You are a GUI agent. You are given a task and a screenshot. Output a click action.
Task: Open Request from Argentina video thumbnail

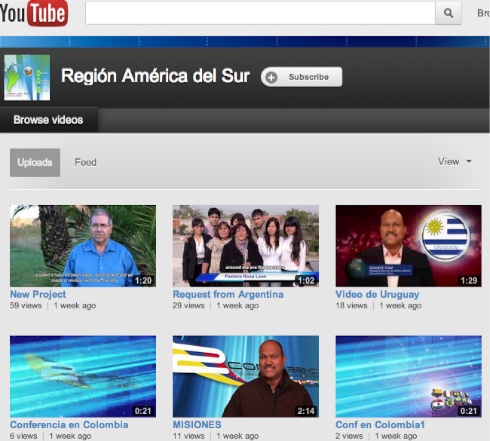coord(246,246)
